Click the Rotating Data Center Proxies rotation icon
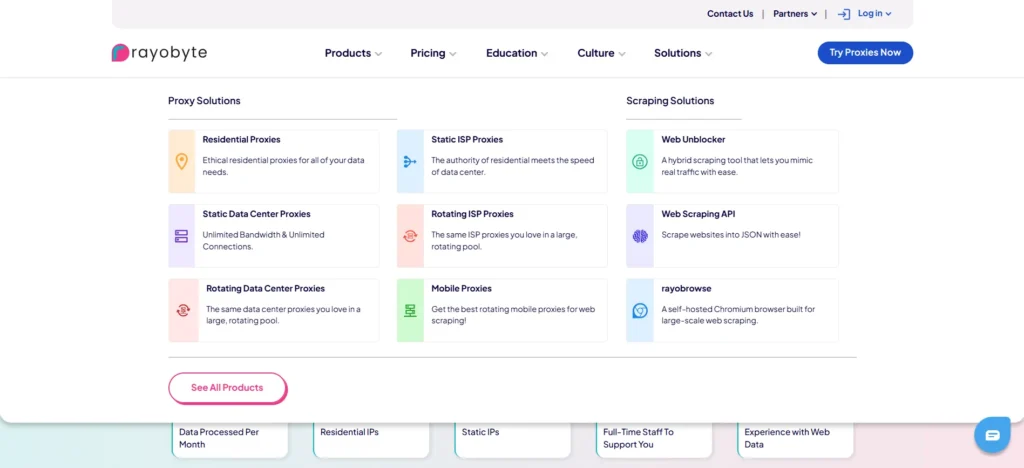 tap(183, 311)
